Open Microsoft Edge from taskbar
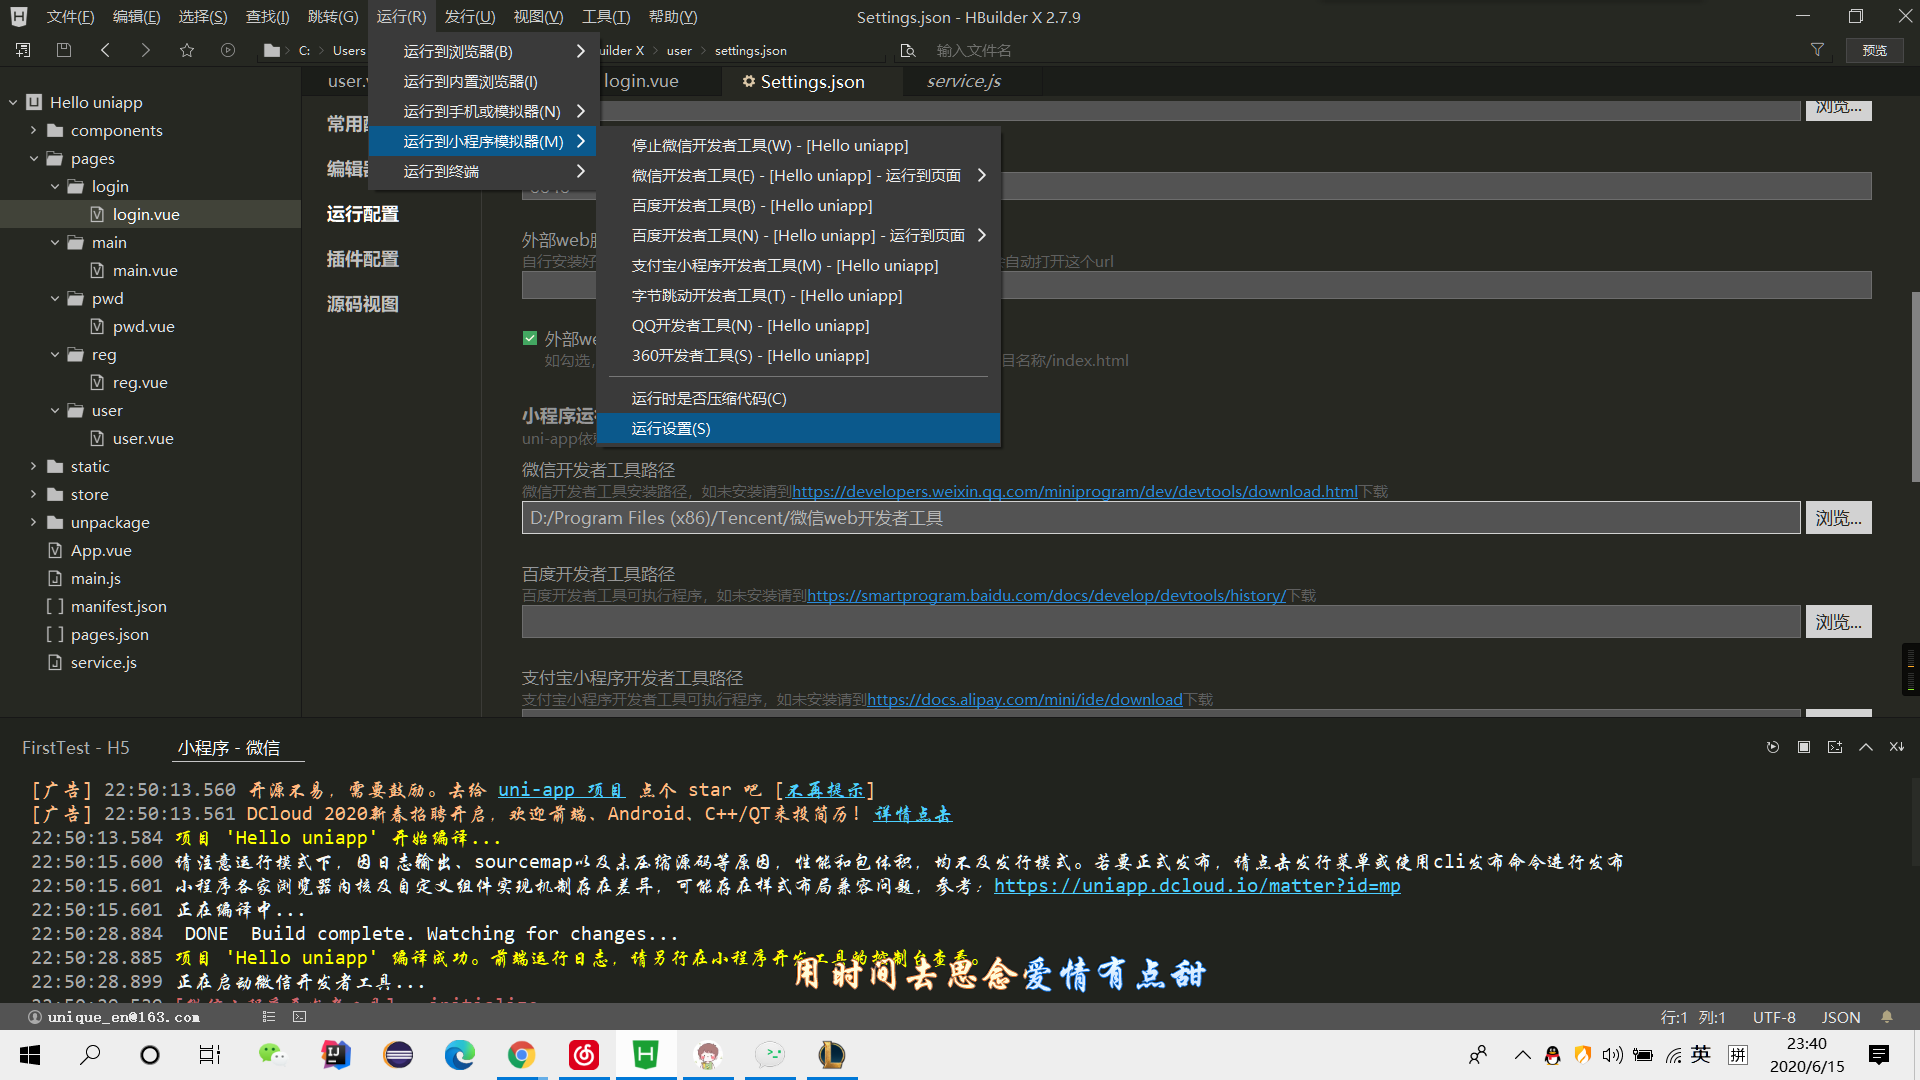 pyautogui.click(x=459, y=1055)
